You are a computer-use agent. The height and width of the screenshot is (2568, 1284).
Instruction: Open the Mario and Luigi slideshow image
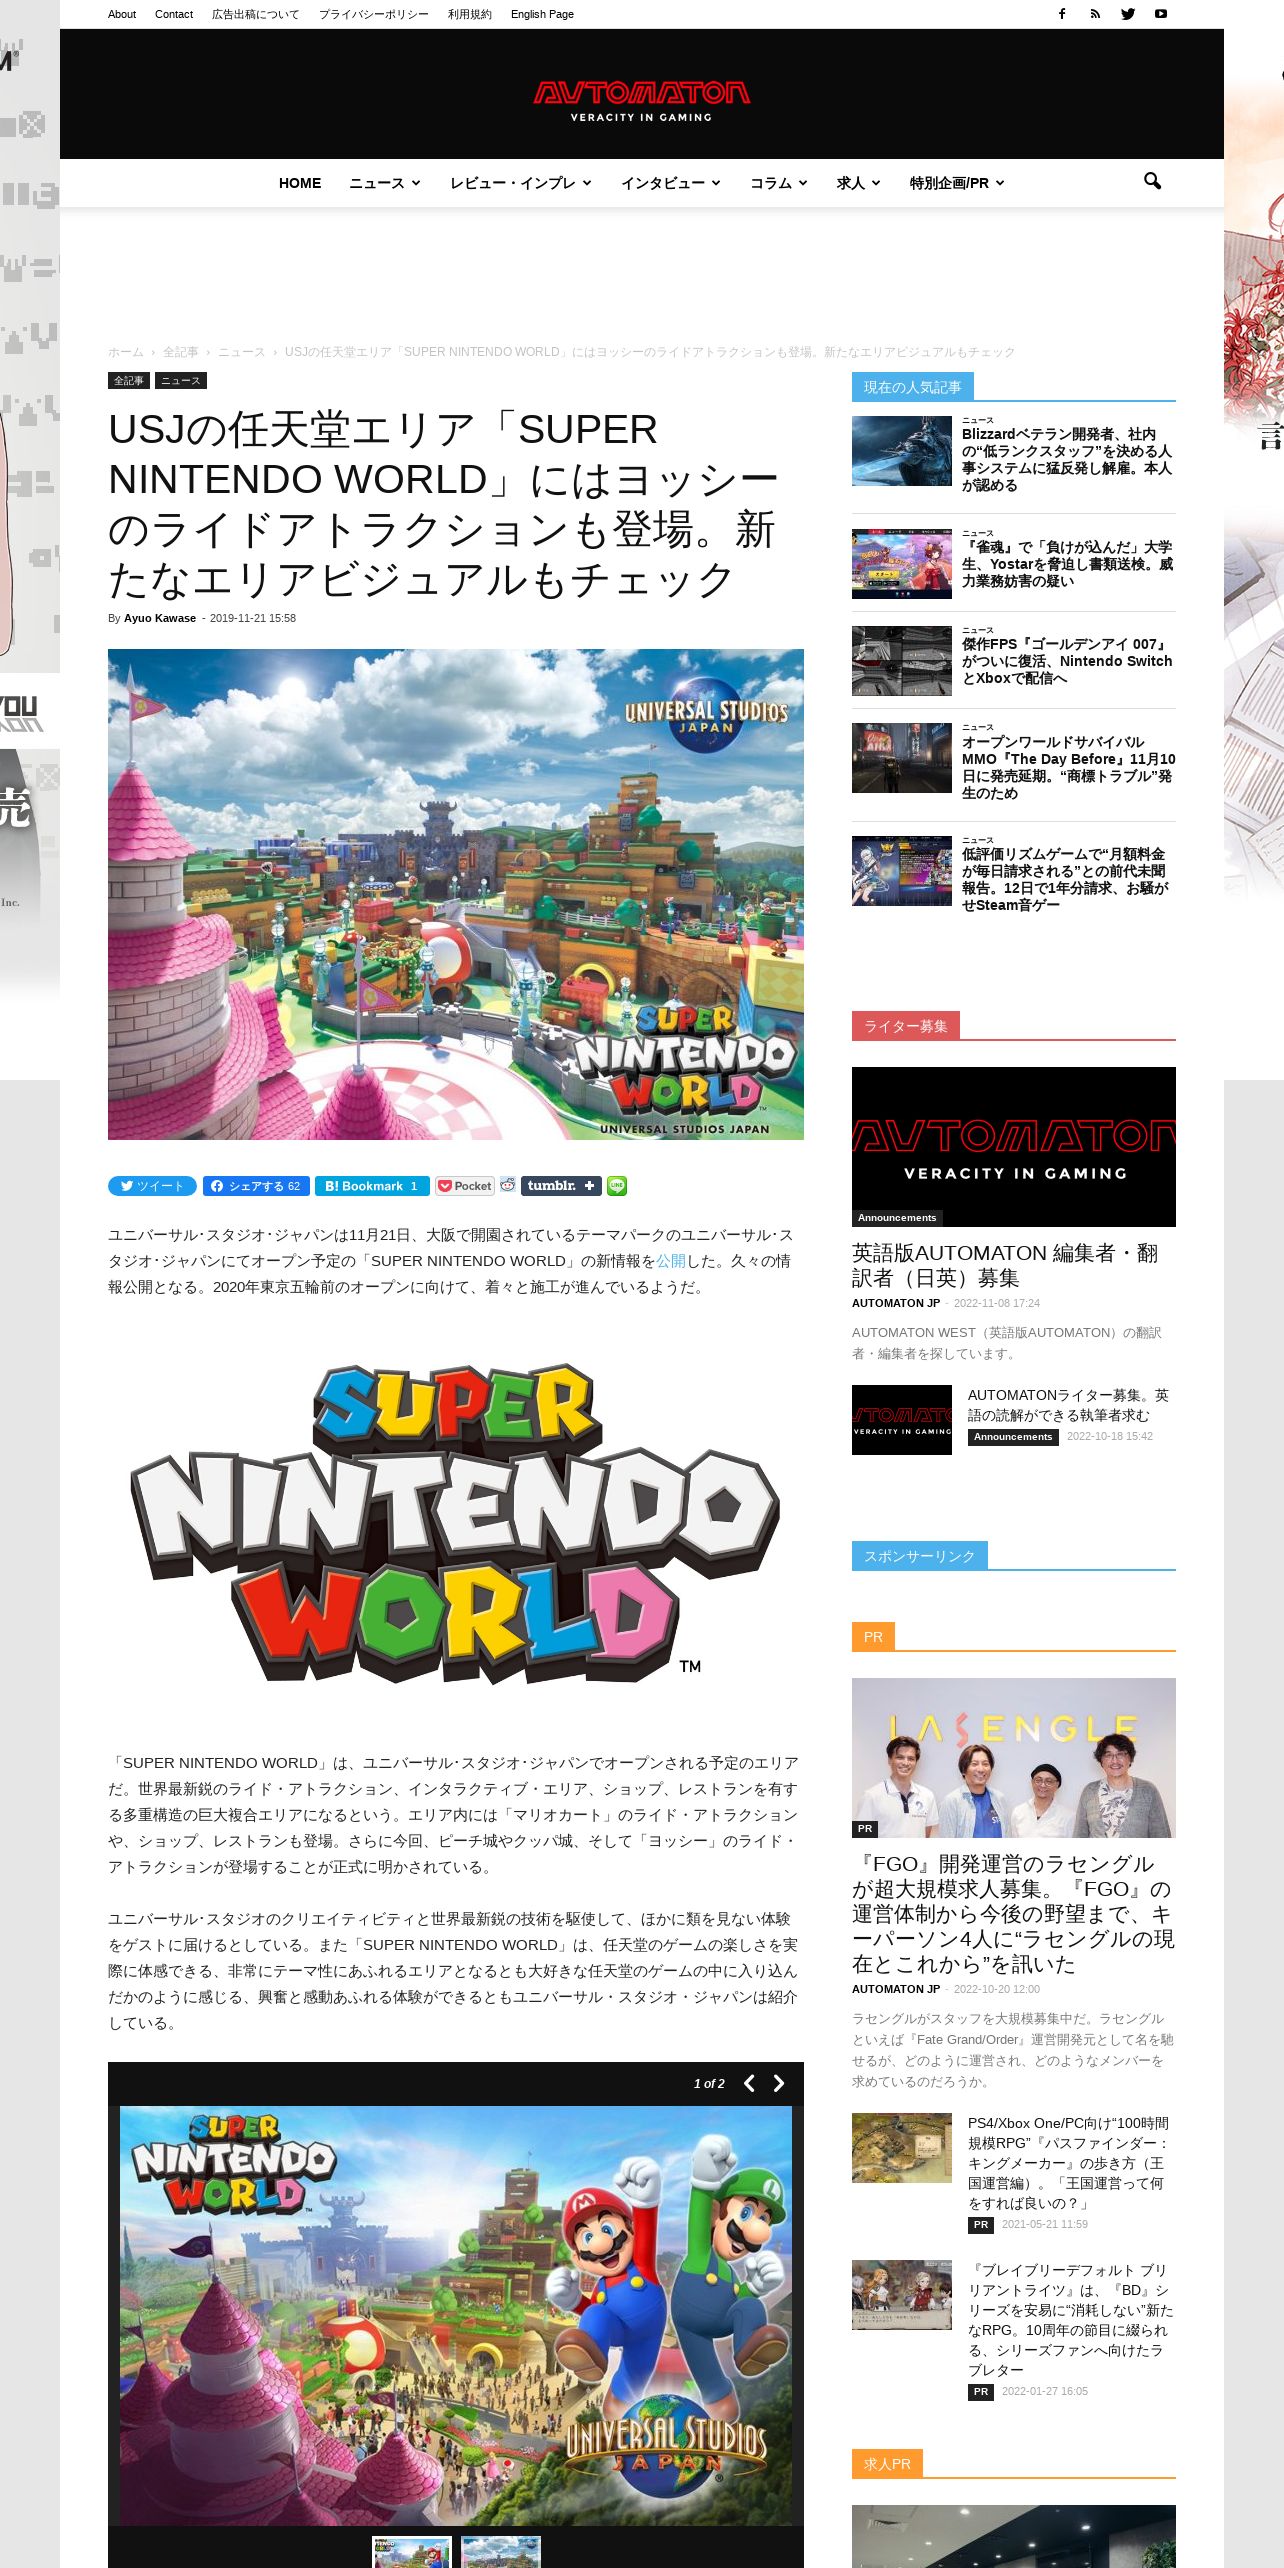click(x=456, y=2315)
